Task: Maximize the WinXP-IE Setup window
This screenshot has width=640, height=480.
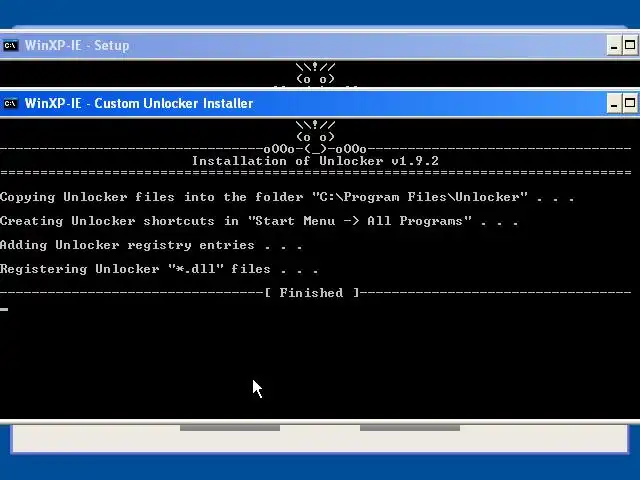Action: point(630,45)
